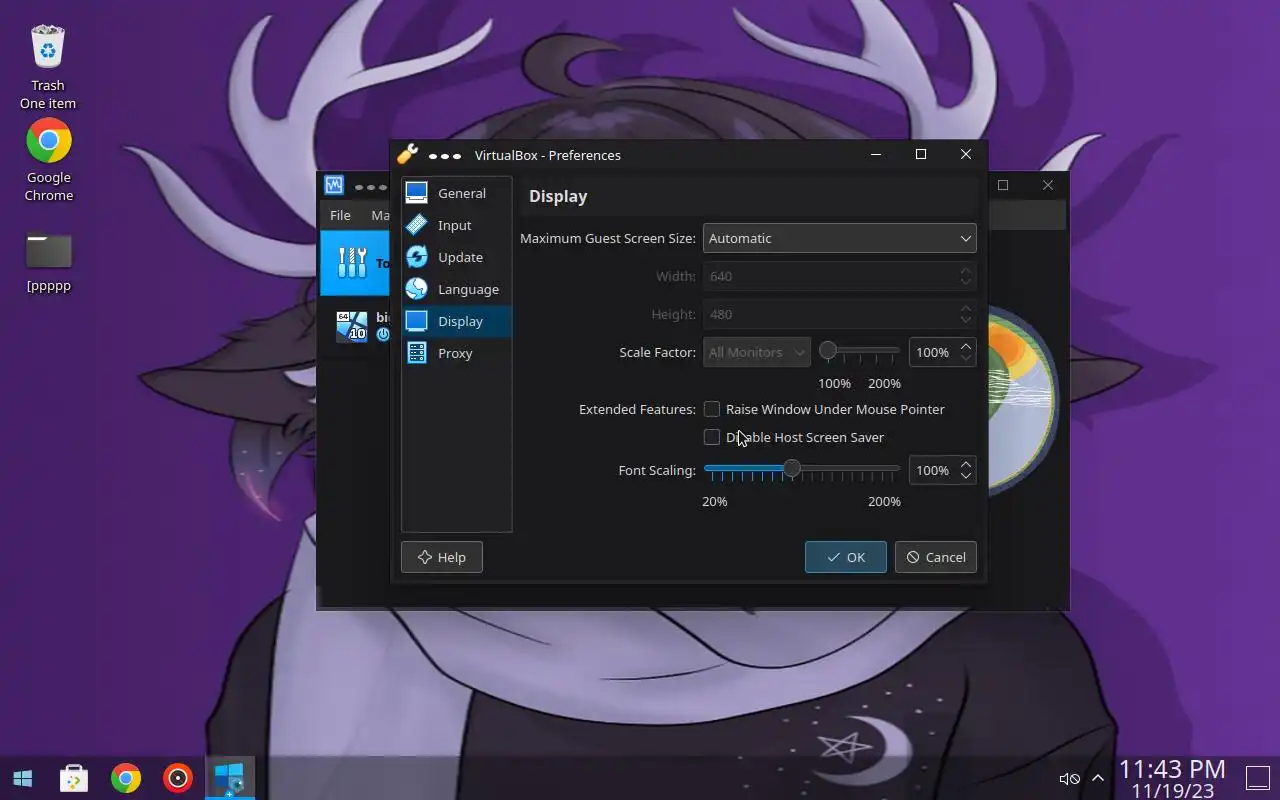Image resolution: width=1280 pixels, height=800 pixels.
Task: Click the Height field down arrow
Action: point(965,321)
